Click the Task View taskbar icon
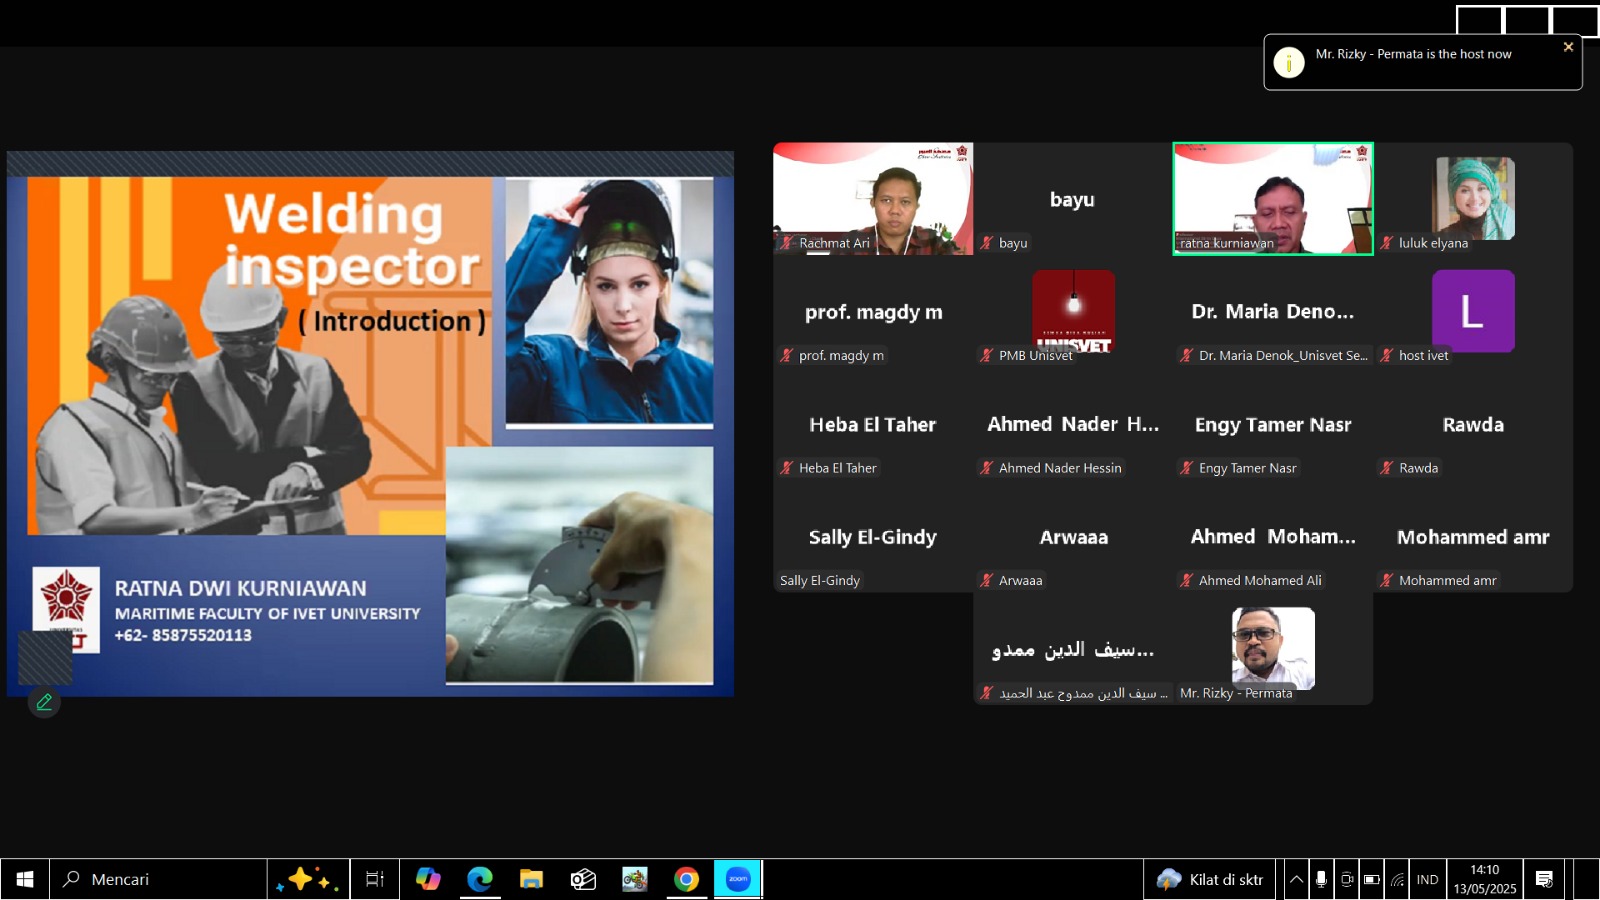Screen dimensions: 1600x900 [375, 879]
